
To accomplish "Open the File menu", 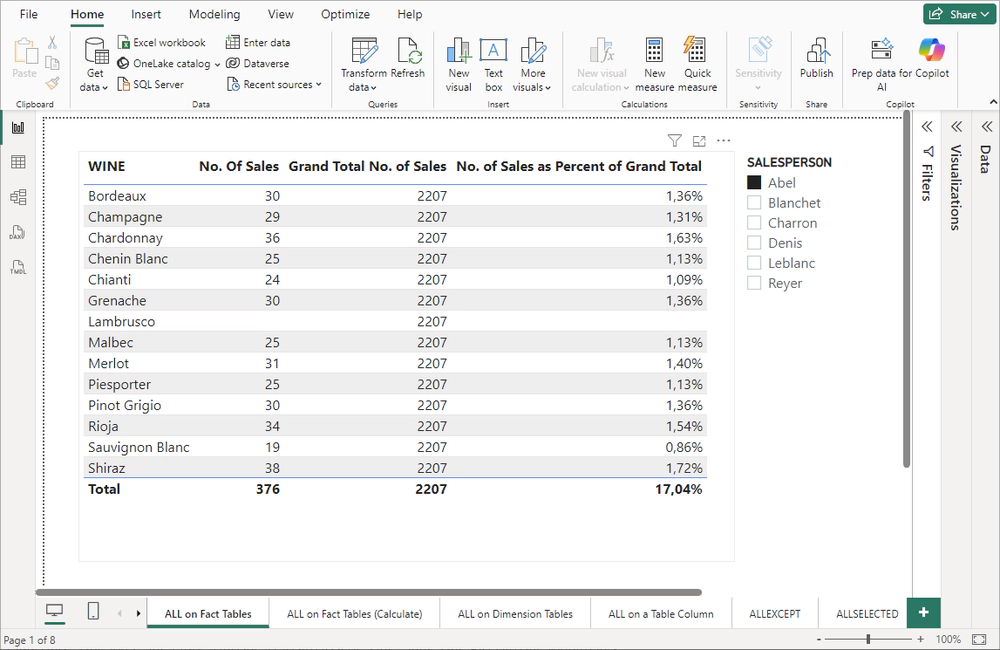I will [29, 14].
